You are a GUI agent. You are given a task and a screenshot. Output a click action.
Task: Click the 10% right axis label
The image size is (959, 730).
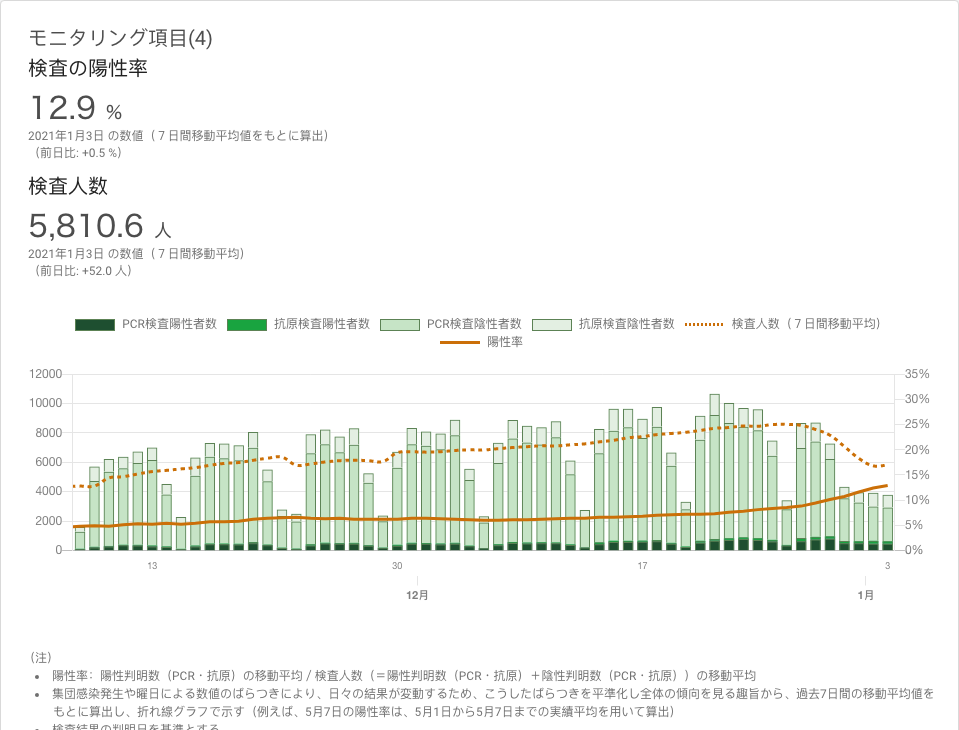pyautogui.click(x=917, y=500)
